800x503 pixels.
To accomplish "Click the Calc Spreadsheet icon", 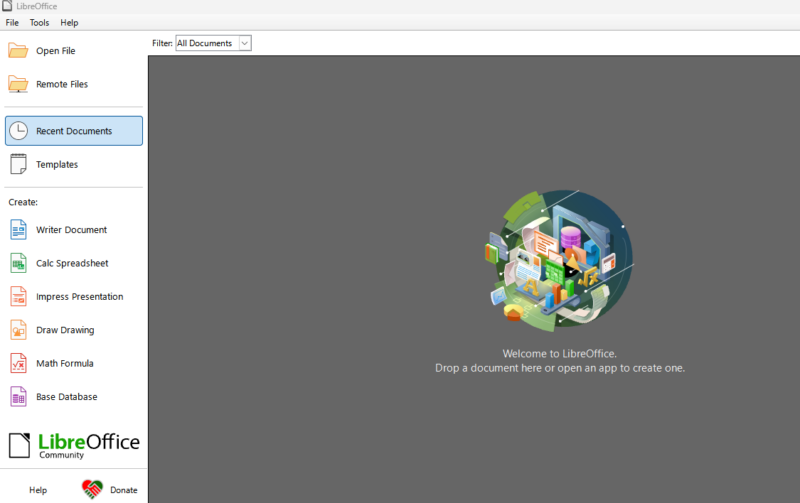I will (x=18, y=263).
